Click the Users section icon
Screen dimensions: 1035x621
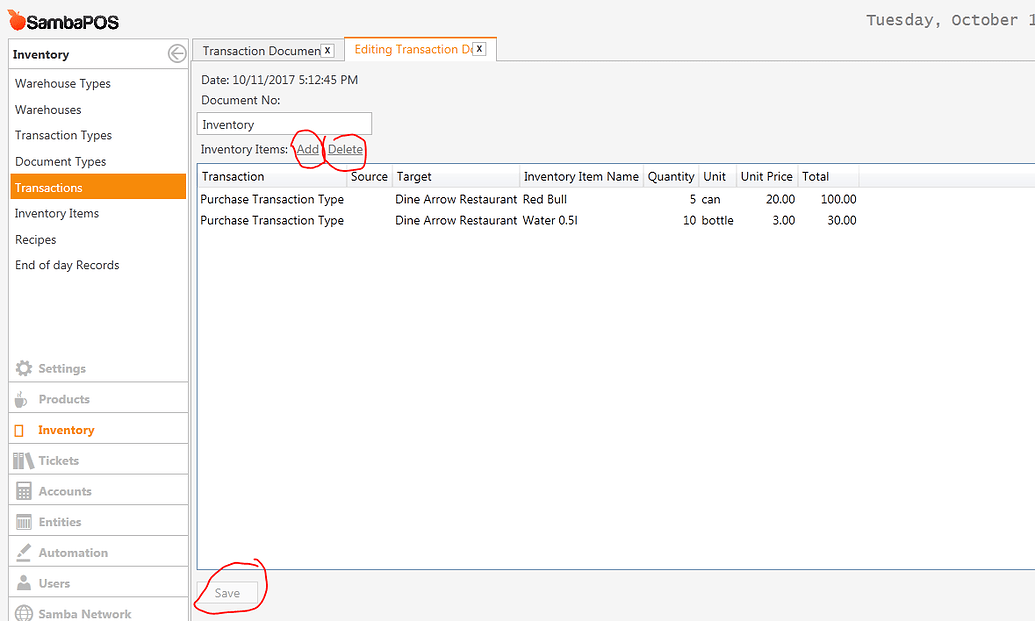(x=22, y=582)
